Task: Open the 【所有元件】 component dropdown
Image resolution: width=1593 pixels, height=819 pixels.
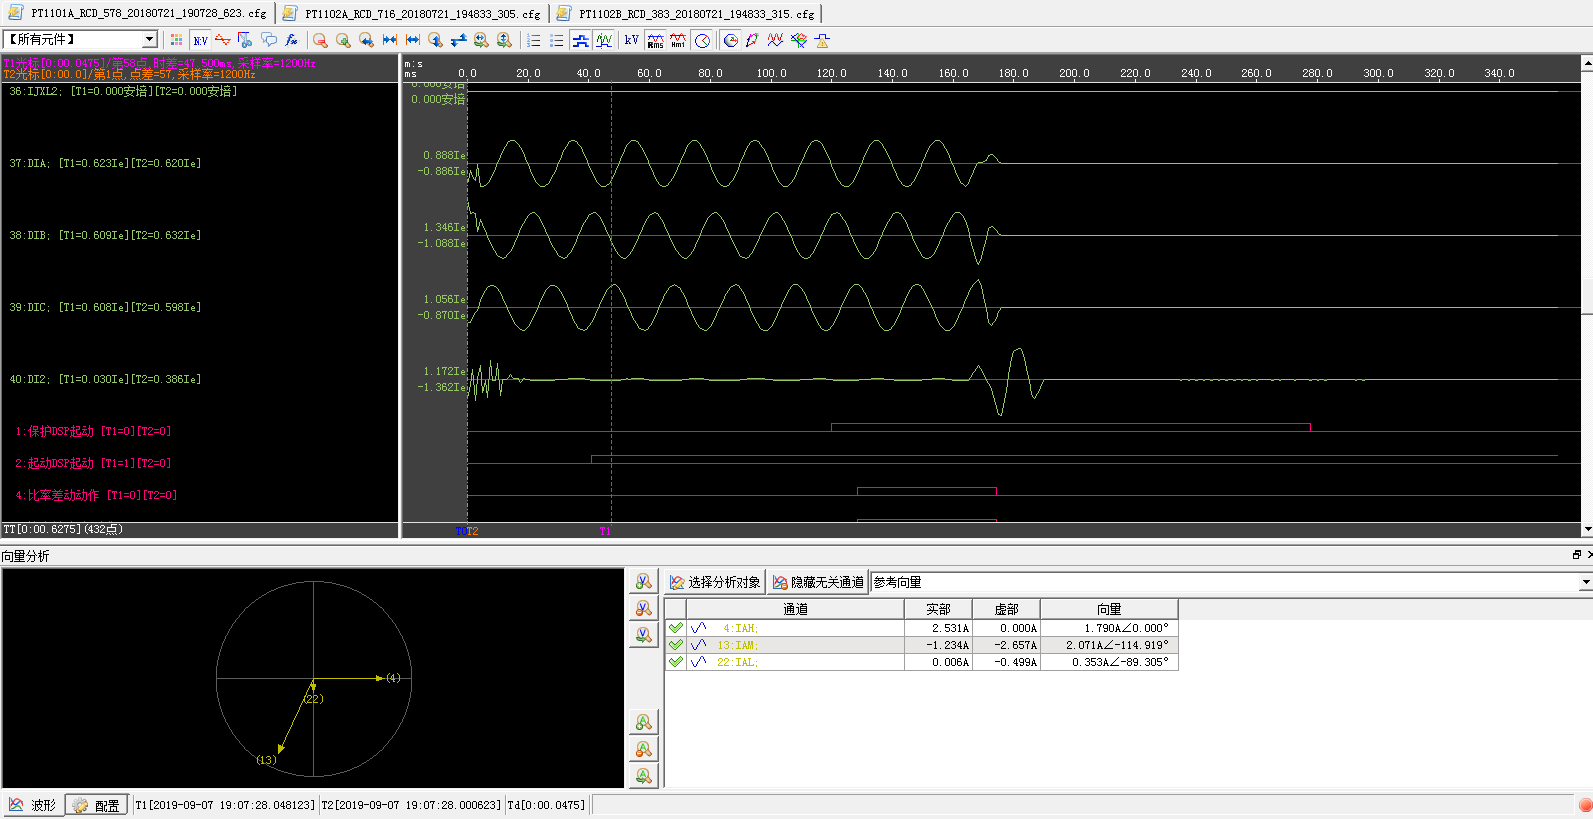Action: pos(150,39)
